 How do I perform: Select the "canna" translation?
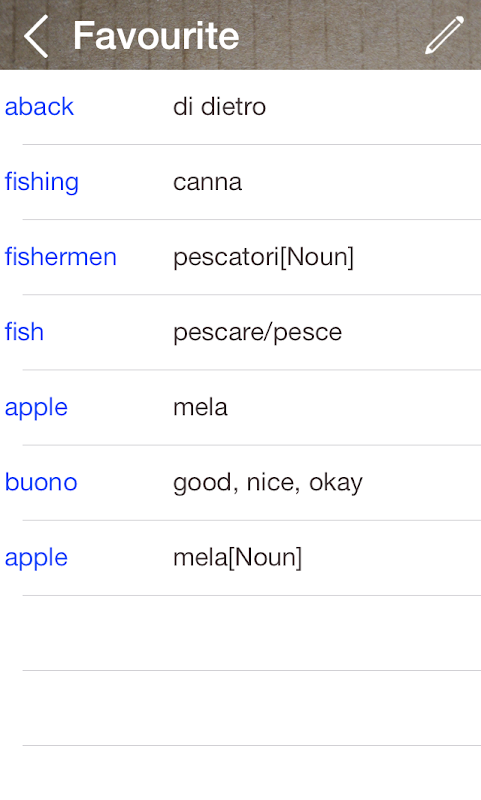(208, 183)
